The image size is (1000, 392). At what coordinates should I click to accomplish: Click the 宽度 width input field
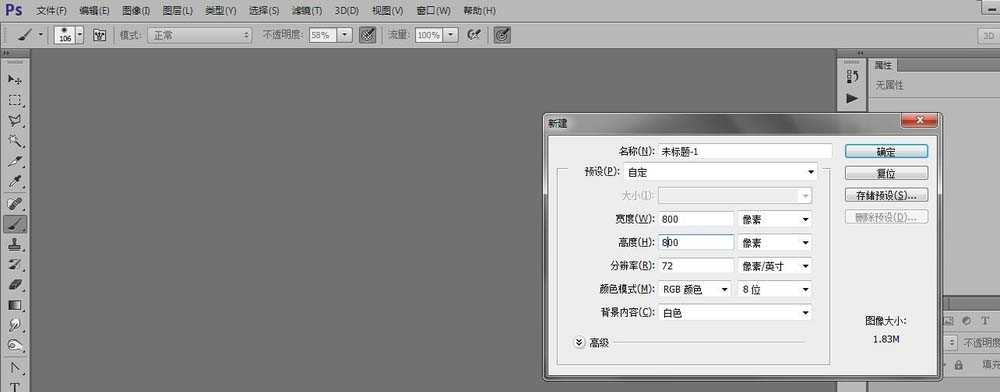[x=696, y=219]
